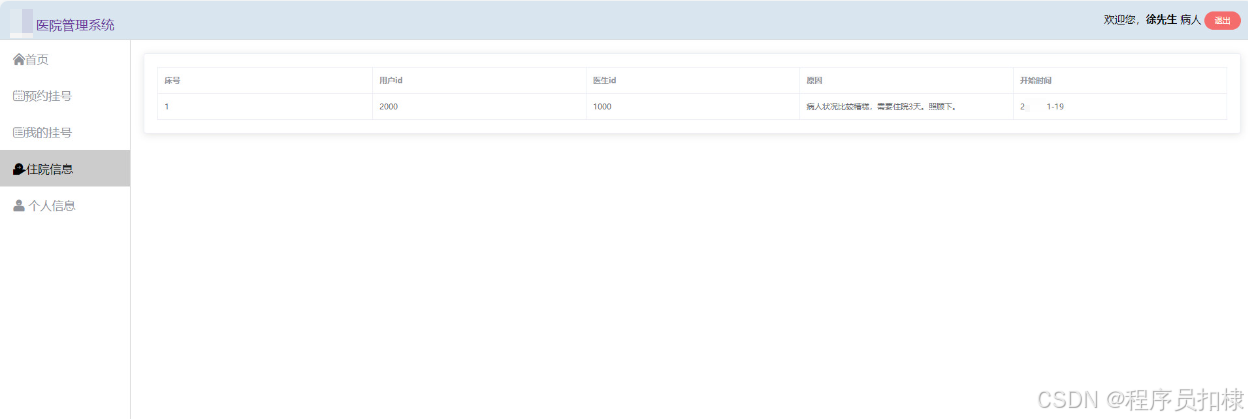Click the reason cell starting 病人状况
The image size is (1248, 419).
tap(906, 106)
